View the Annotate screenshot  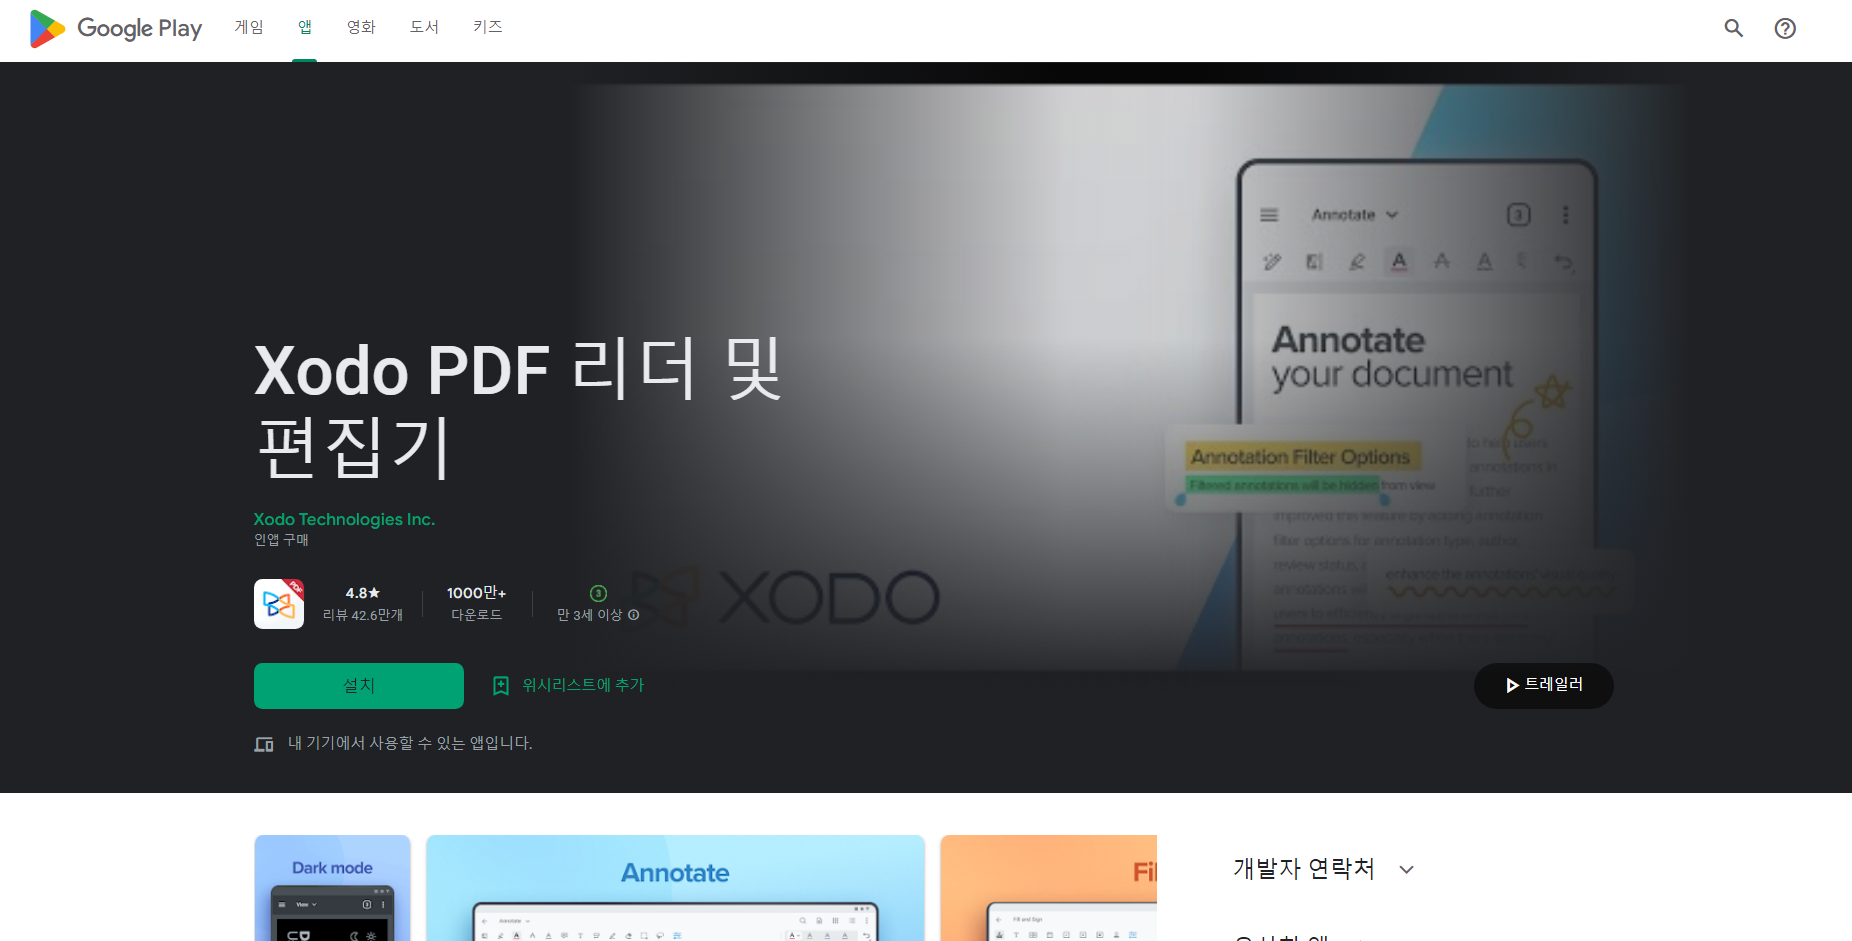[x=675, y=888]
